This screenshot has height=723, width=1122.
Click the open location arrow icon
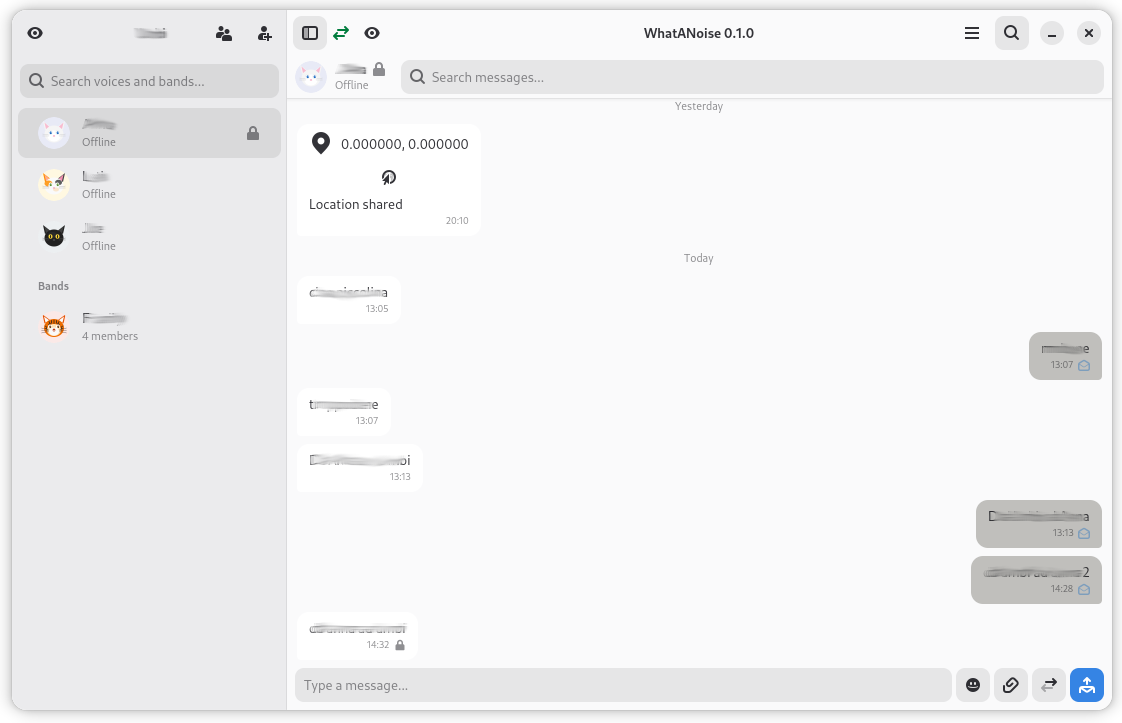(x=389, y=177)
